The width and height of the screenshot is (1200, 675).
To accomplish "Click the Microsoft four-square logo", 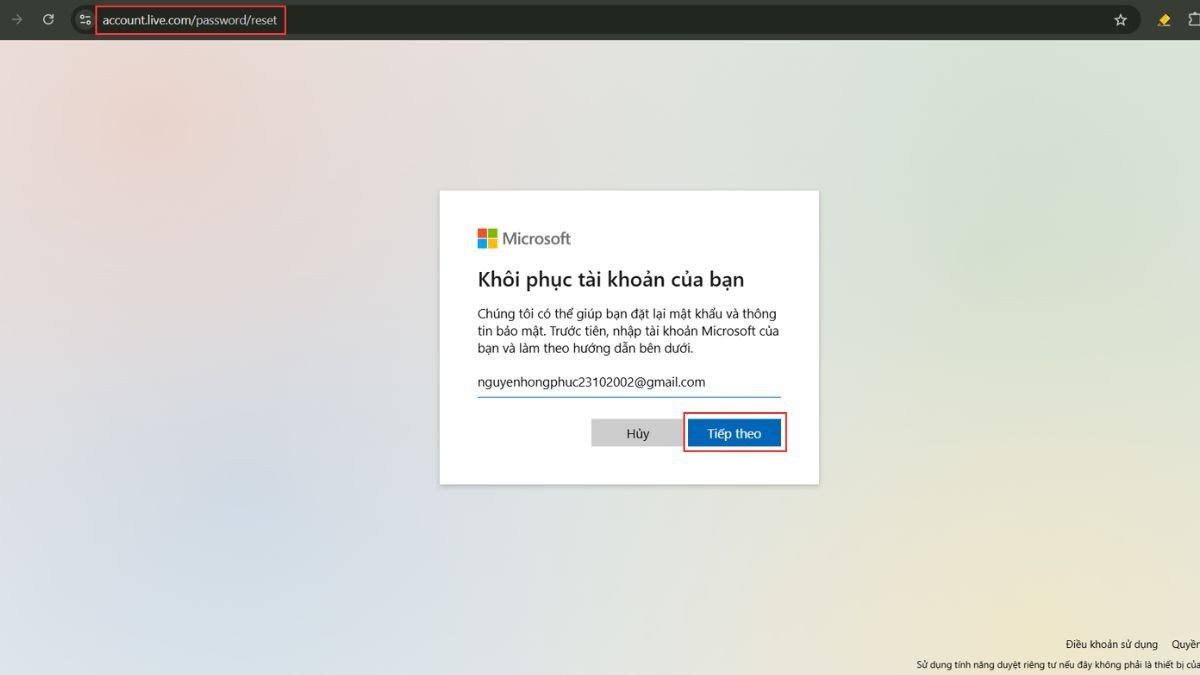I will [x=486, y=238].
